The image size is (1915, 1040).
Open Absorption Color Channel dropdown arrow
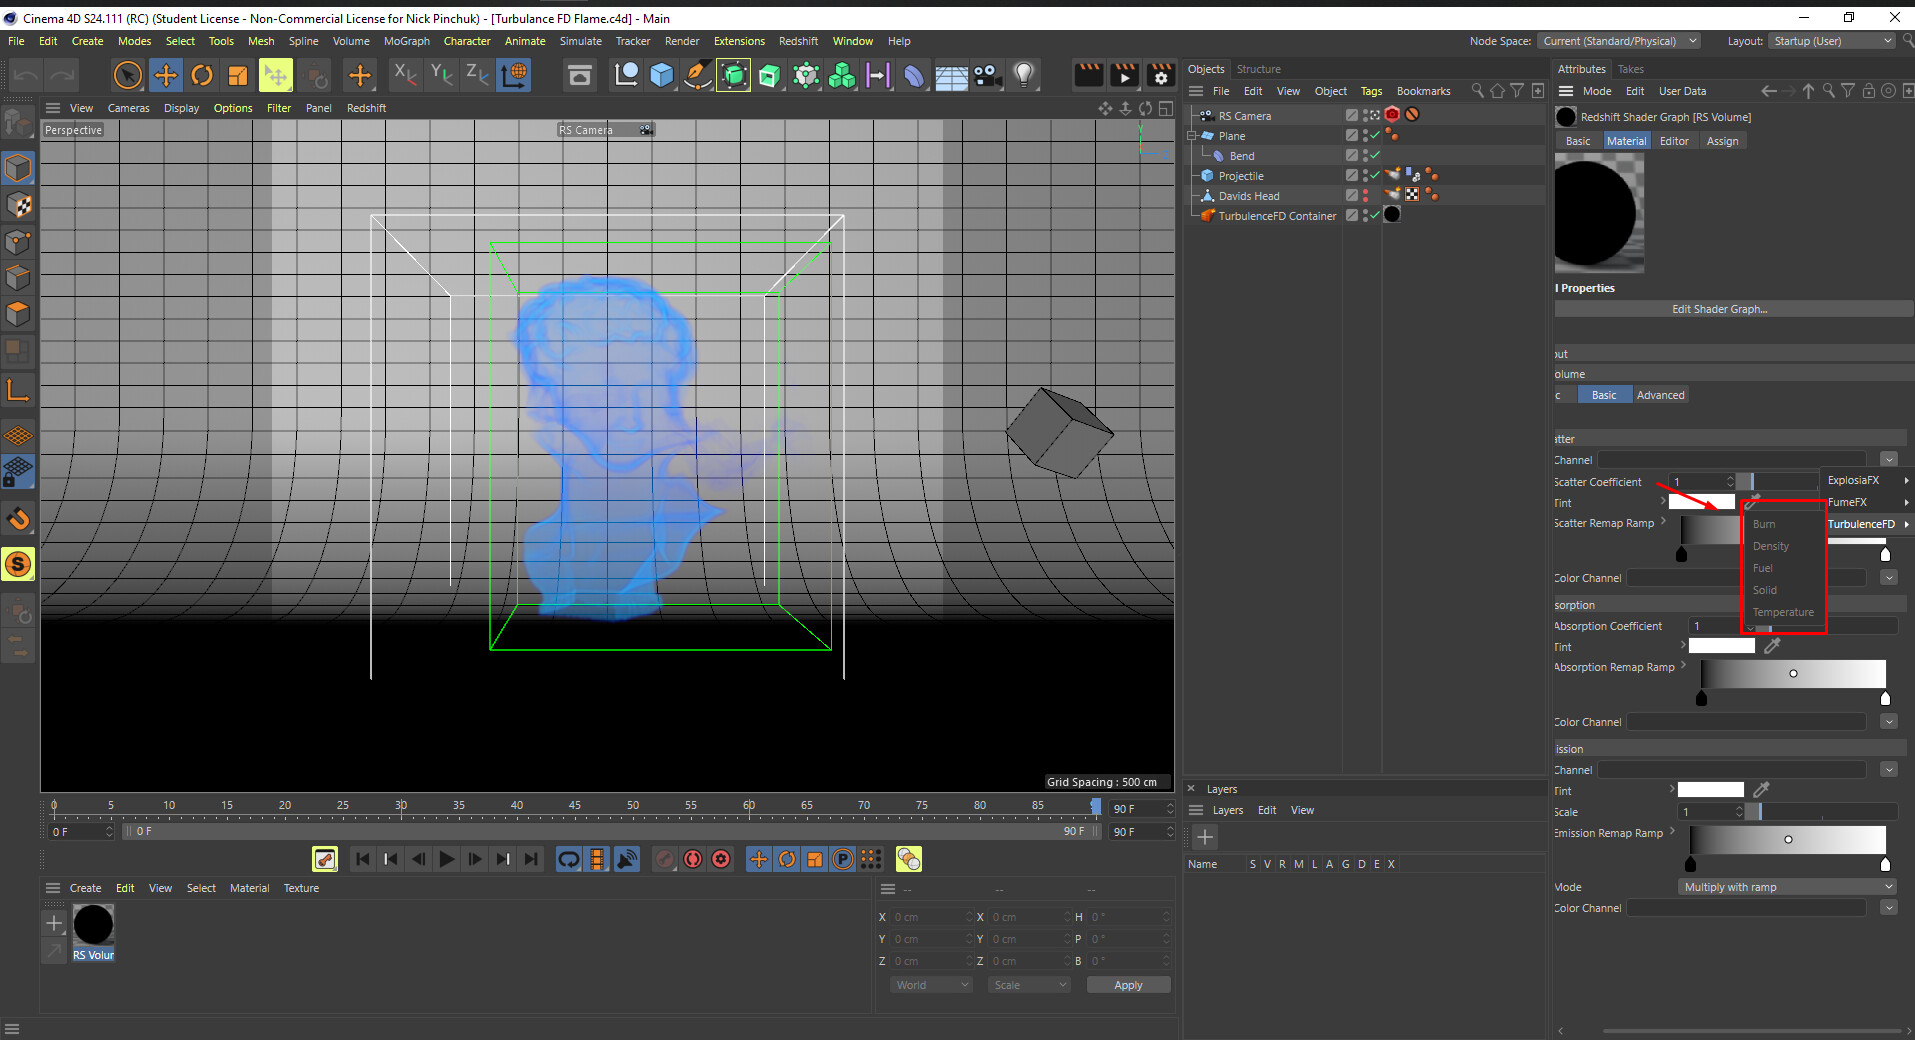point(1889,722)
